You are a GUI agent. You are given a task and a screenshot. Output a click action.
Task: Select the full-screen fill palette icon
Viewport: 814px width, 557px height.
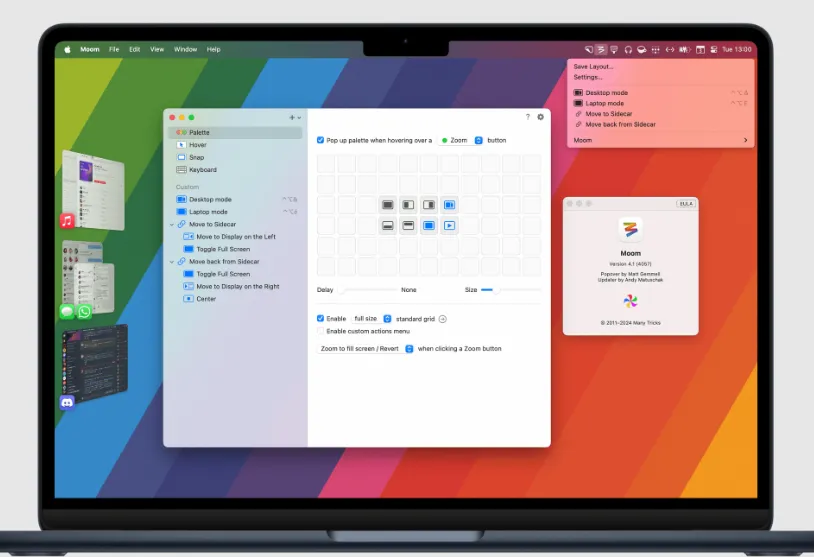388,205
